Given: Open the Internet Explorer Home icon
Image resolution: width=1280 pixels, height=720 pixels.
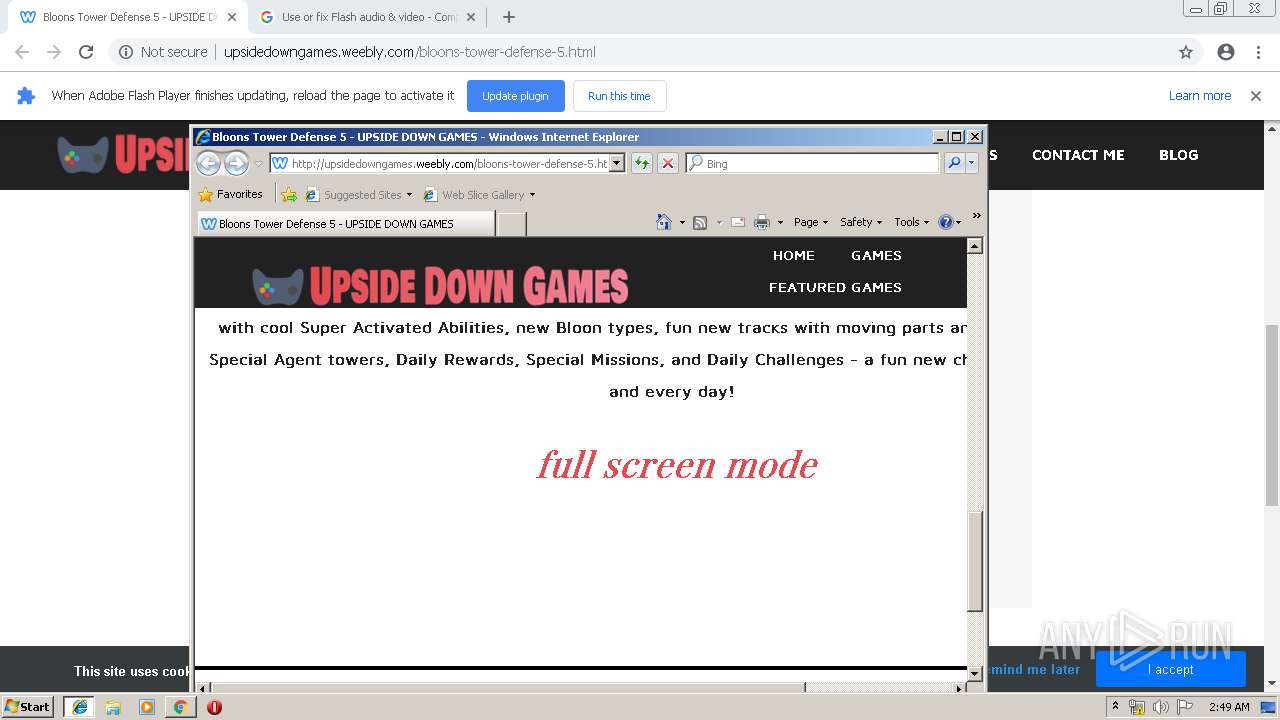Looking at the screenshot, I should (664, 222).
